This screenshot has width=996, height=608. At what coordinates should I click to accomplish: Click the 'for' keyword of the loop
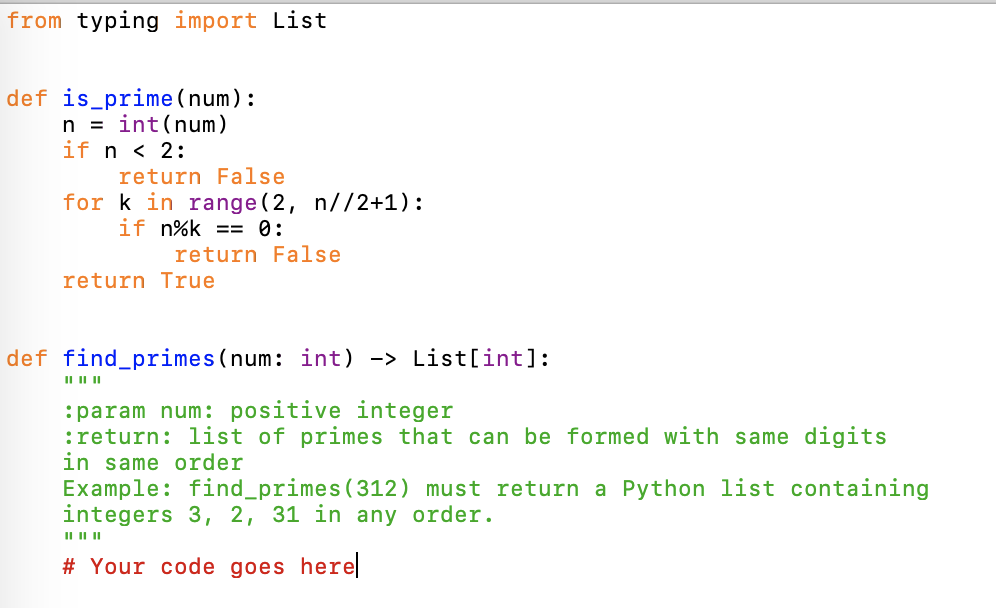(x=82, y=202)
